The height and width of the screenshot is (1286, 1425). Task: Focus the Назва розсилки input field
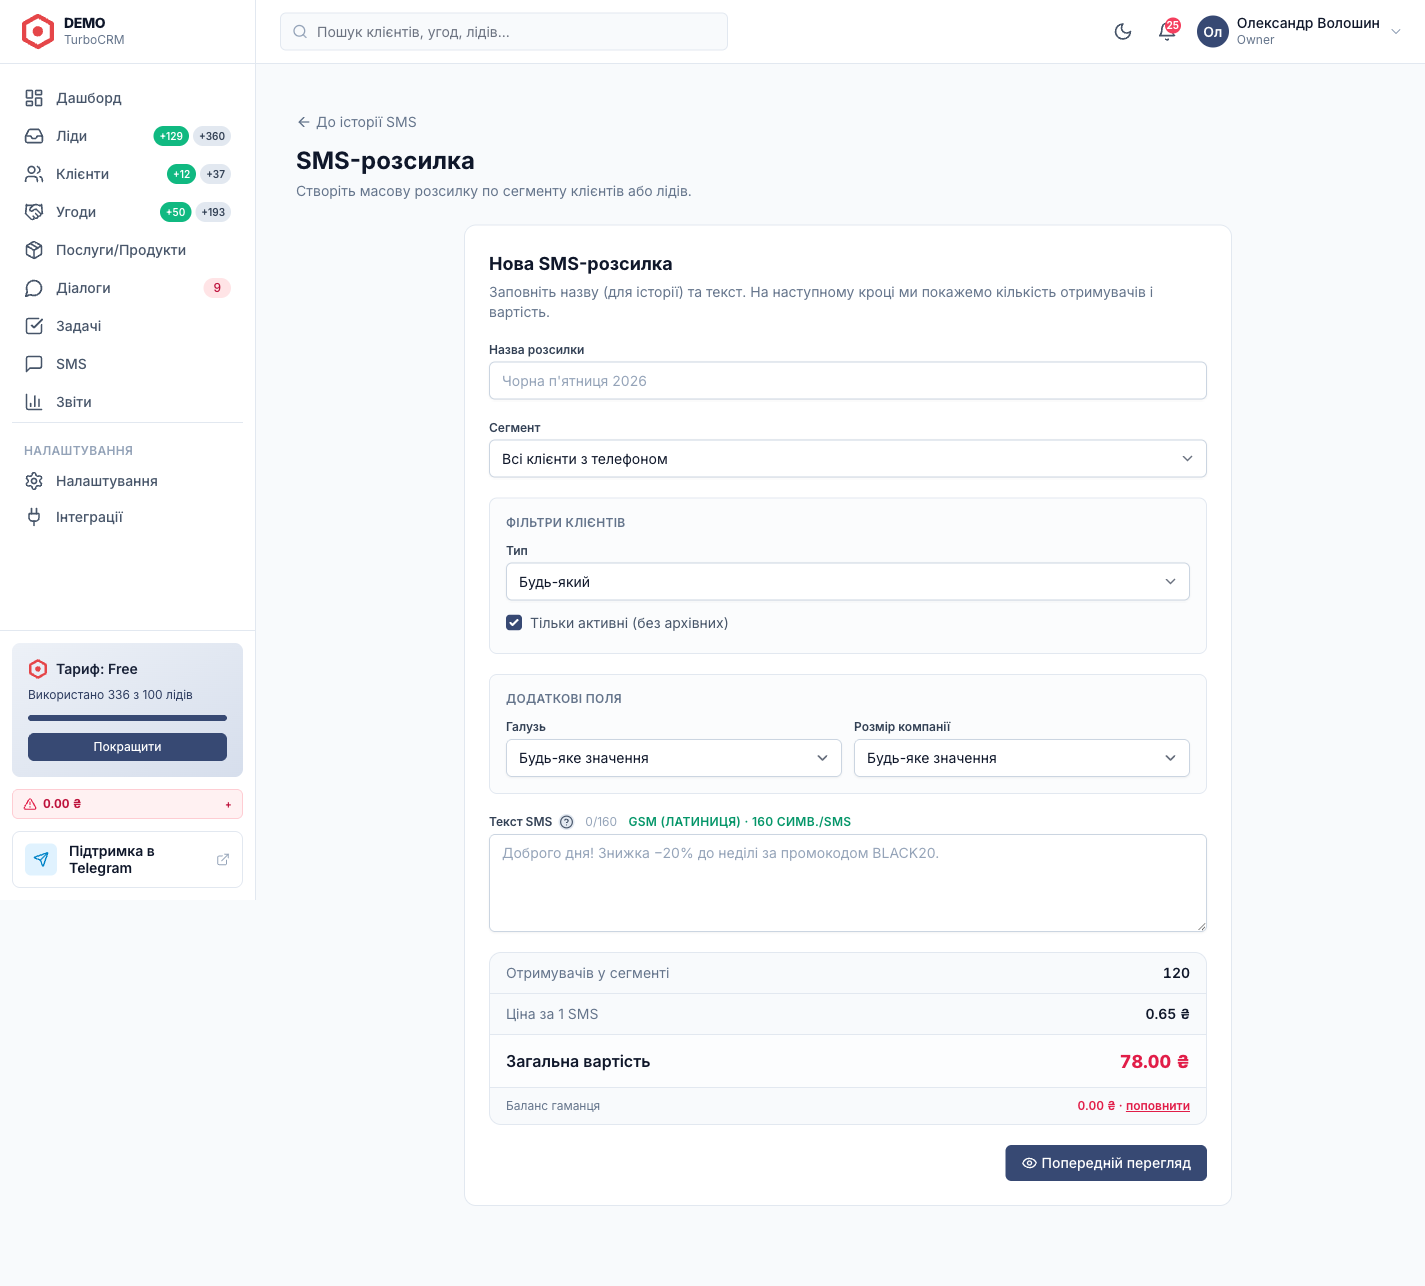(x=848, y=381)
